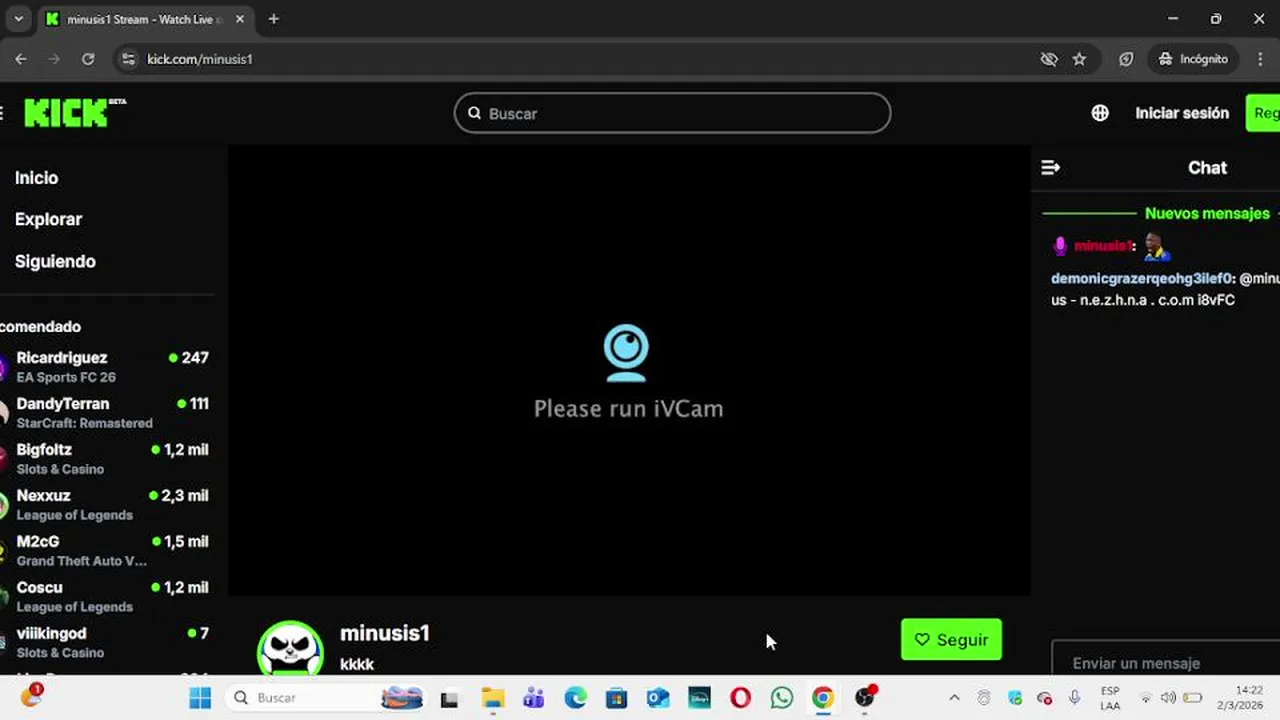Click the minusis1 username in chat
This screenshot has width=1280, height=720.
[x=1104, y=246]
